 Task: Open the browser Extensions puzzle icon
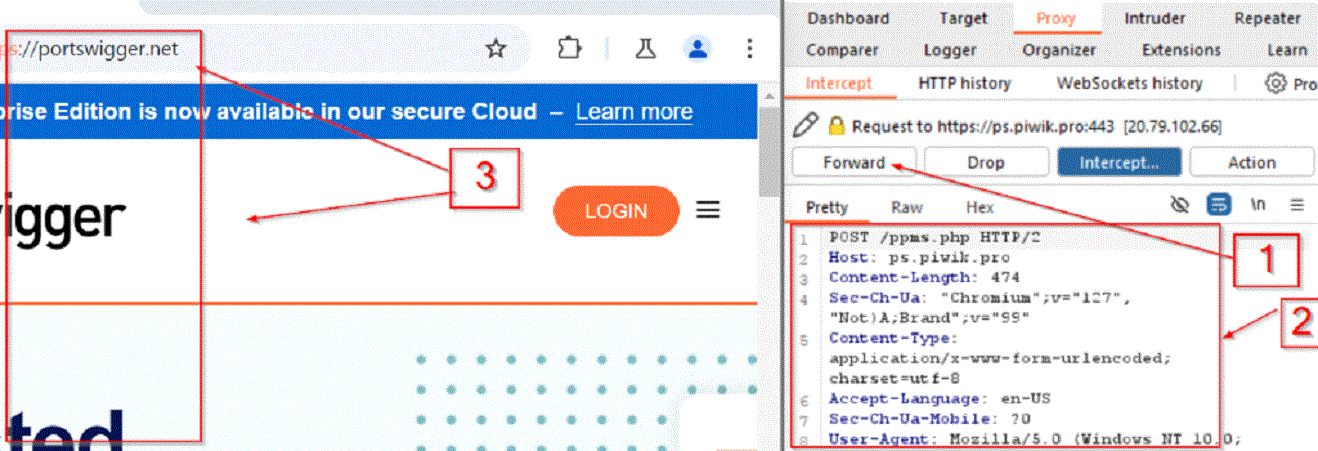click(x=569, y=48)
